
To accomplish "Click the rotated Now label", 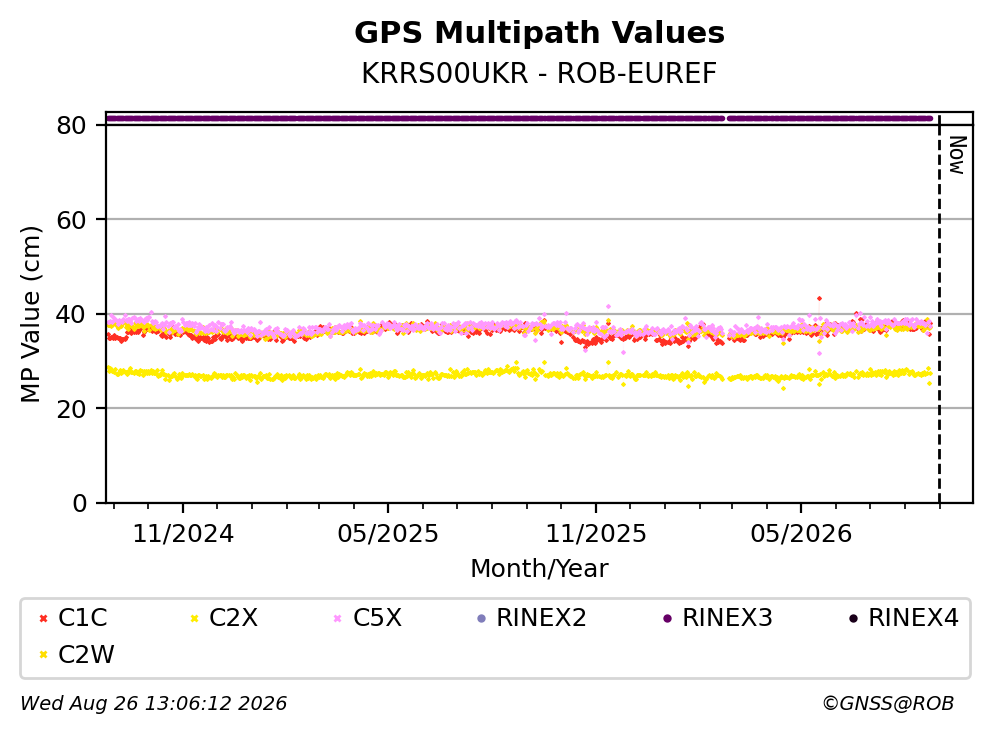I will (957, 155).
